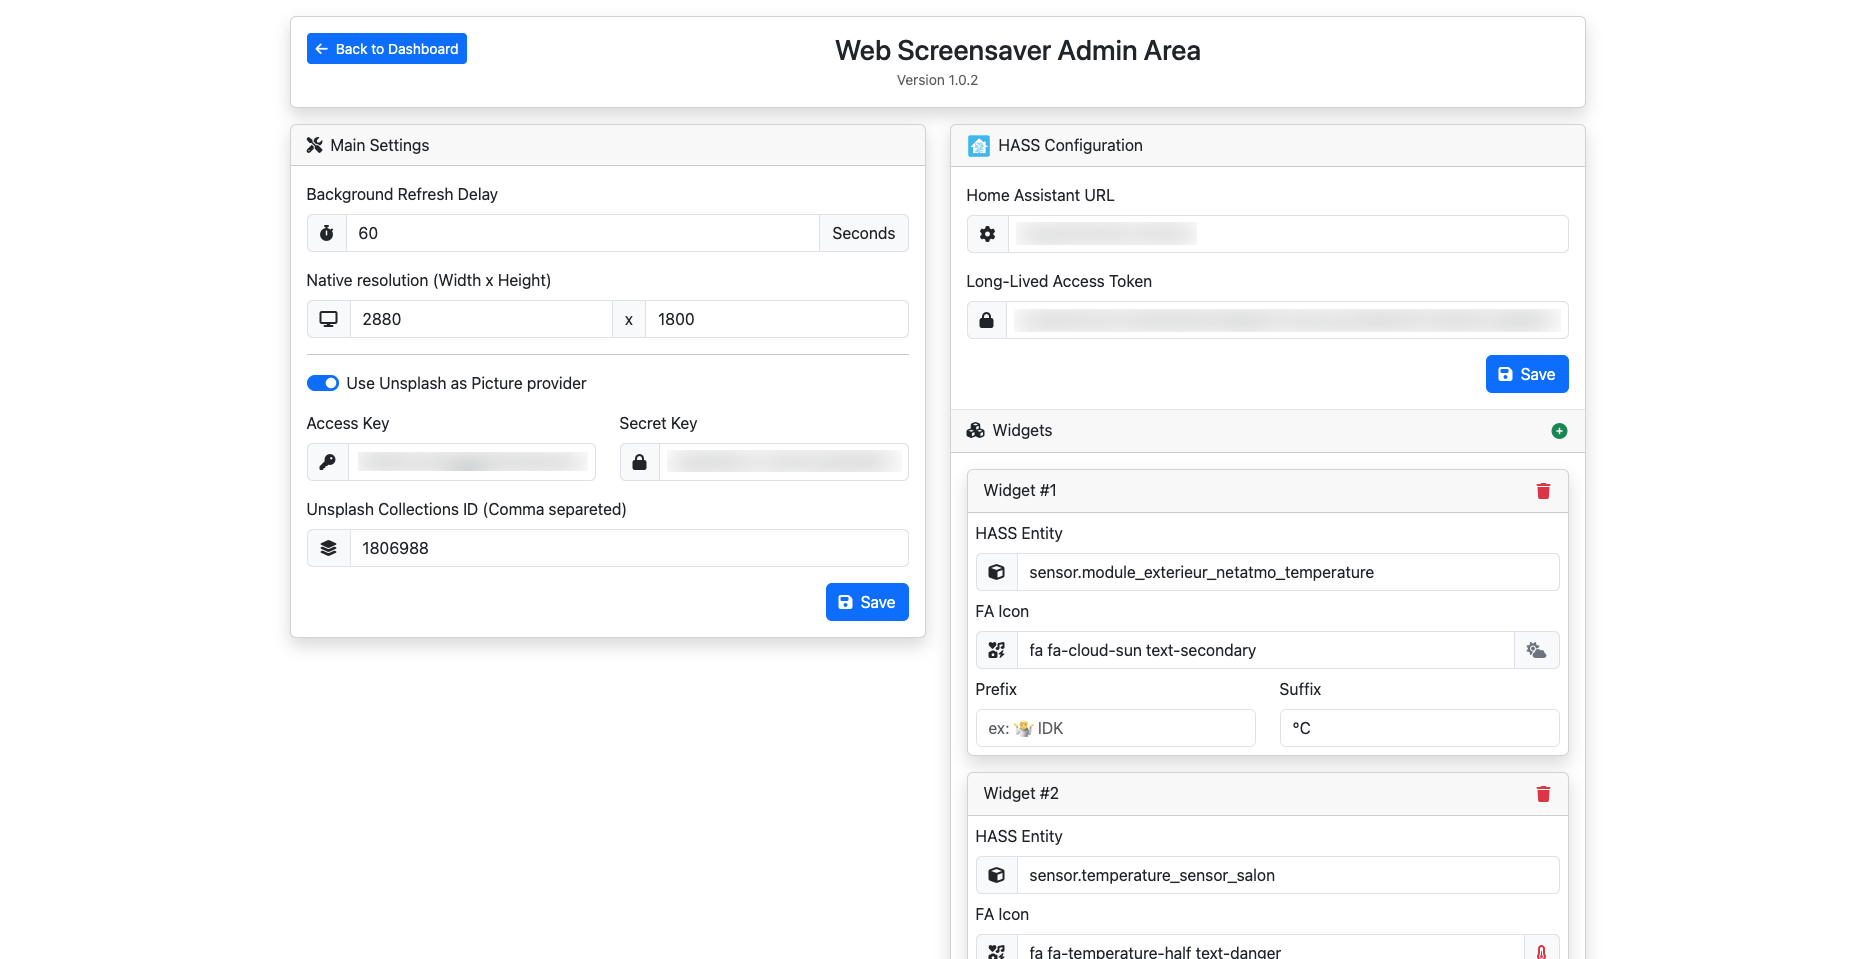The height and width of the screenshot is (959, 1875).
Task: Save the Main Settings section
Action: click(866, 601)
